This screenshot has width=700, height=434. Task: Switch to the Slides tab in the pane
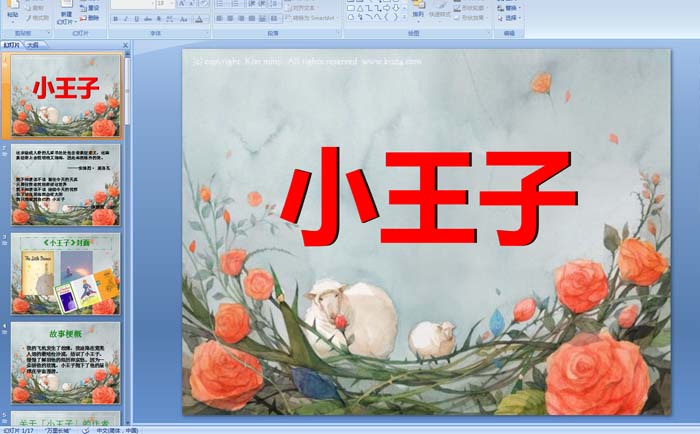12,45
